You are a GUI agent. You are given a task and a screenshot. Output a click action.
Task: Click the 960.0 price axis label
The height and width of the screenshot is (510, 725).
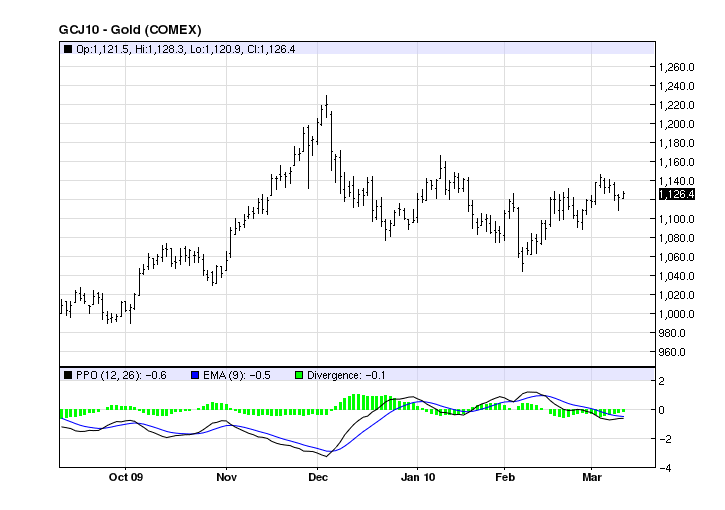click(x=672, y=352)
